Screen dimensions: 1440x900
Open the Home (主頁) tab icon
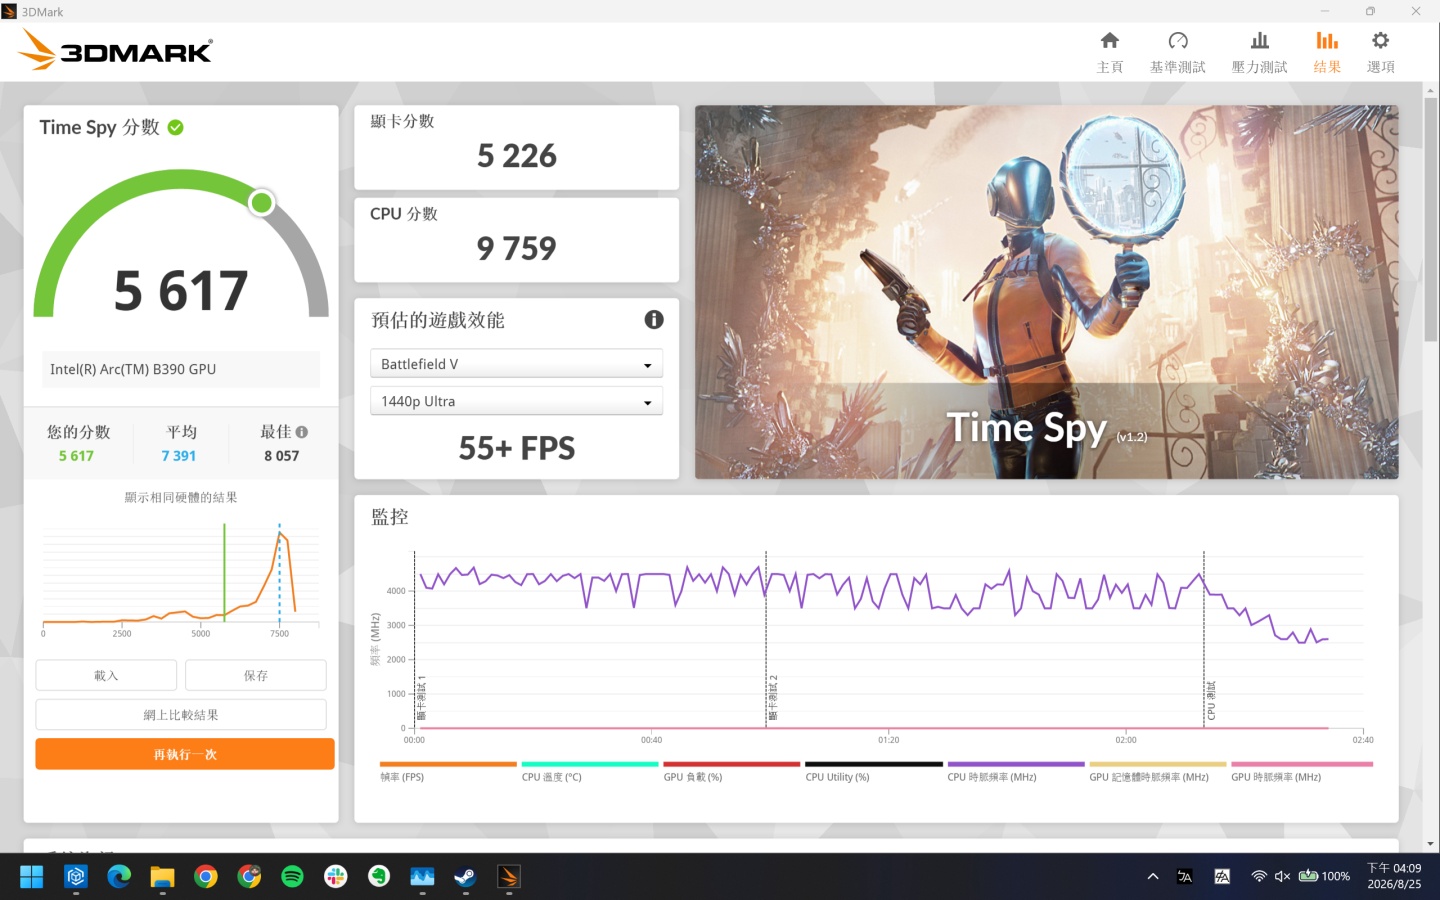click(x=1109, y=41)
